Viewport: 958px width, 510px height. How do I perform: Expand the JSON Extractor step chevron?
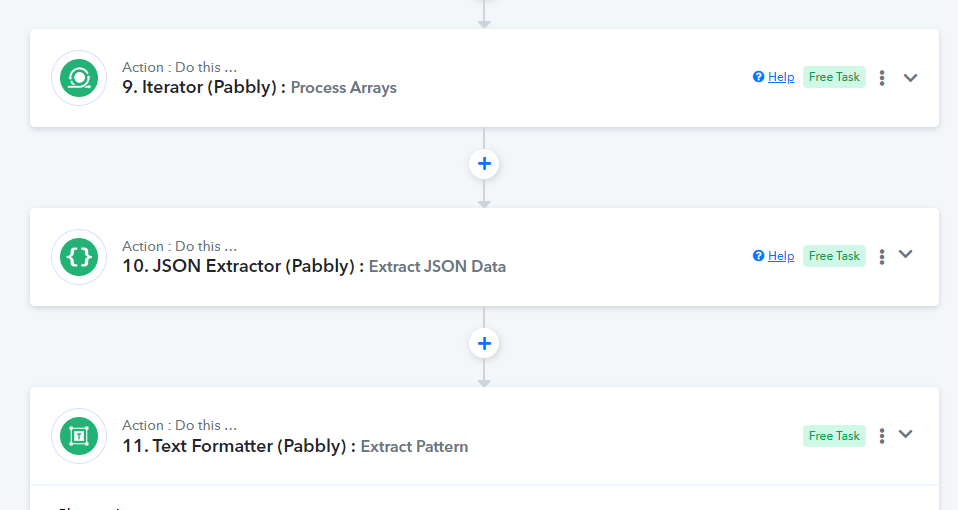pos(905,254)
